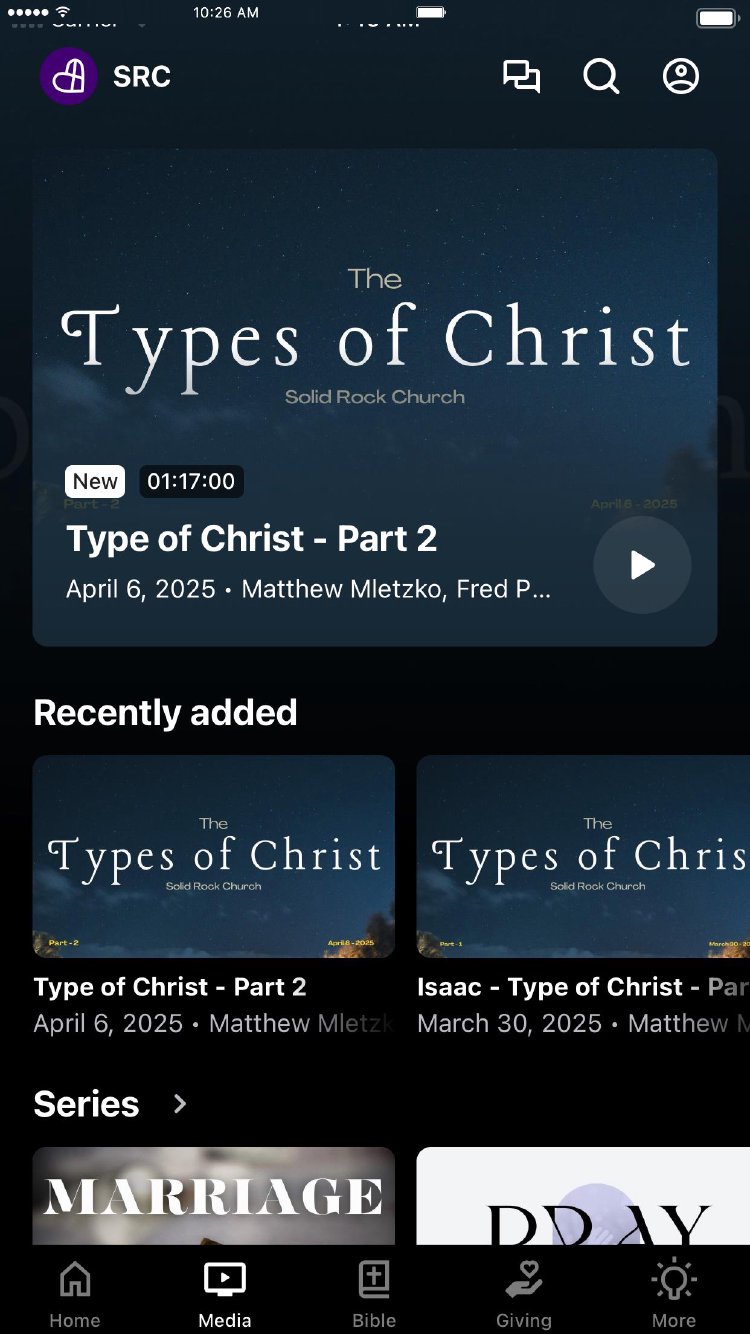Tap the featured Types of Christ banner
Viewport: 750px width, 1334px height.
(x=375, y=330)
